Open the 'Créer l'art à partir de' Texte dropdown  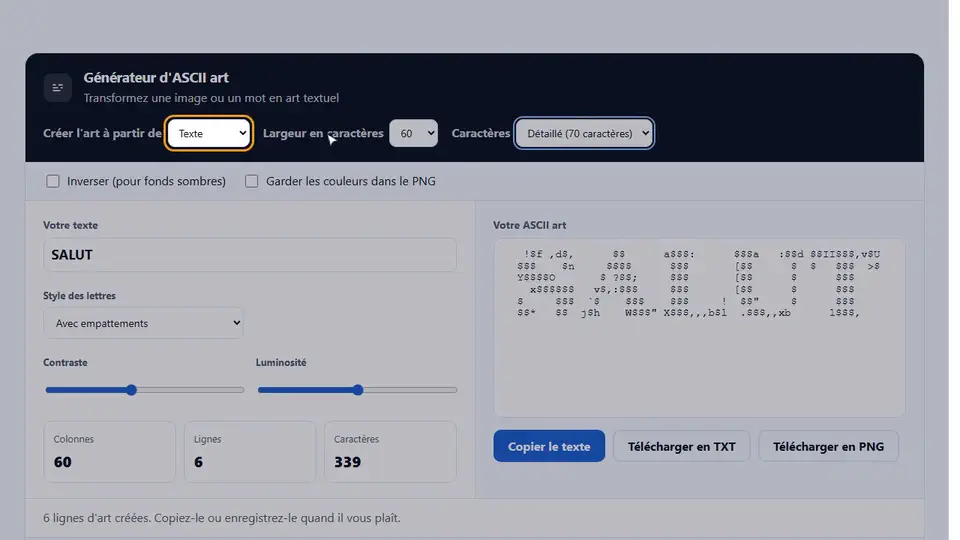coord(209,133)
